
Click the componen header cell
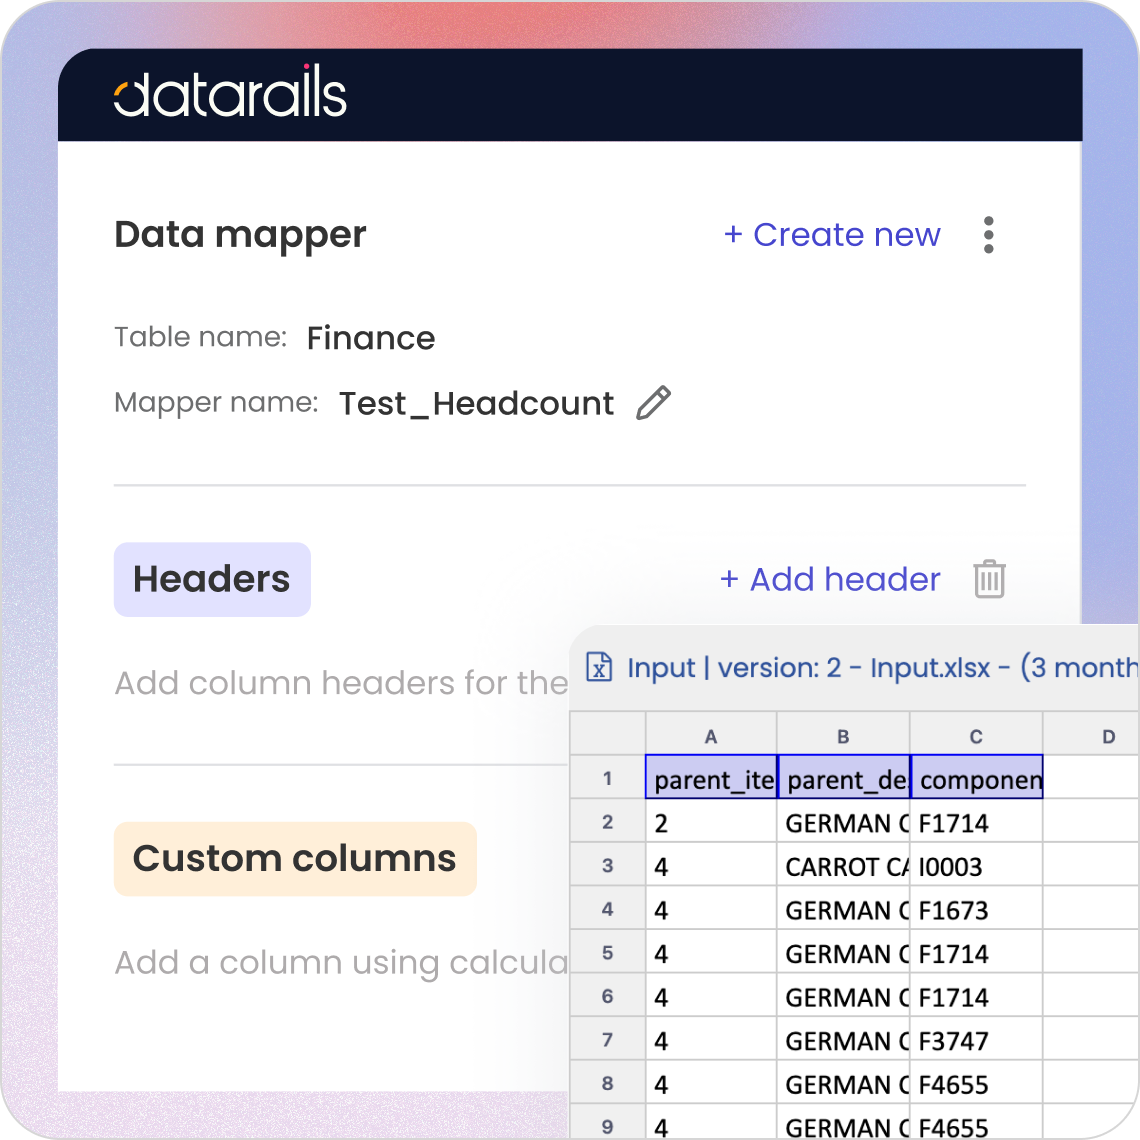(976, 777)
